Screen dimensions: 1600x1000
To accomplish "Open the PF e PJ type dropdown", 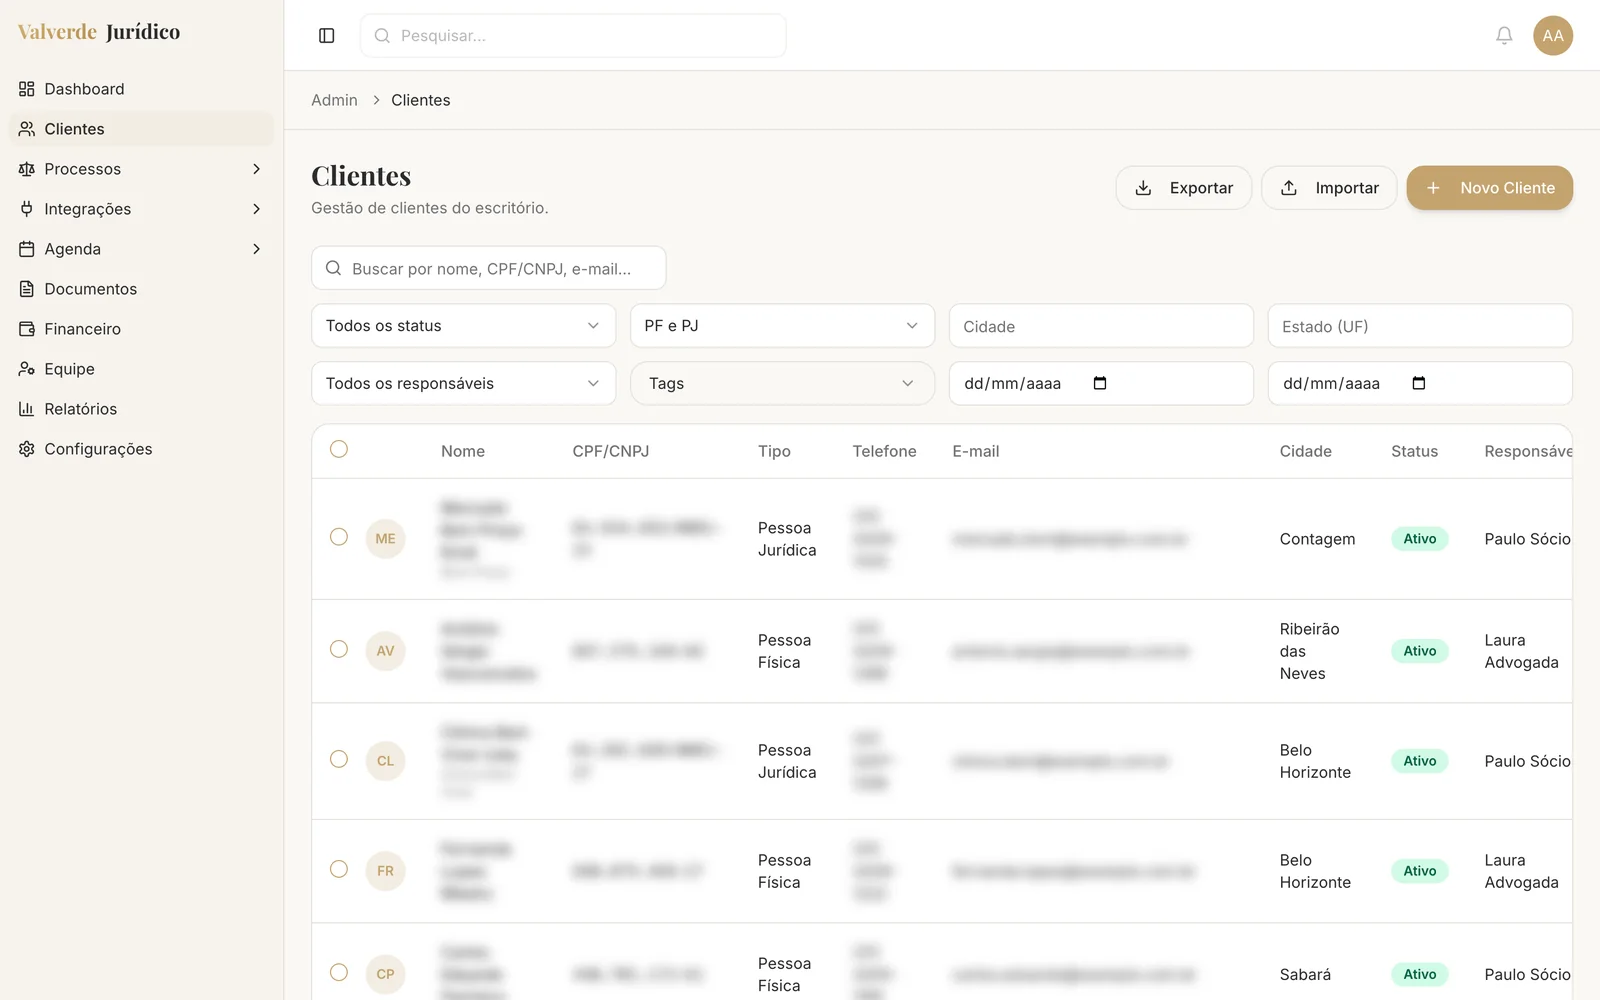I will tap(782, 326).
